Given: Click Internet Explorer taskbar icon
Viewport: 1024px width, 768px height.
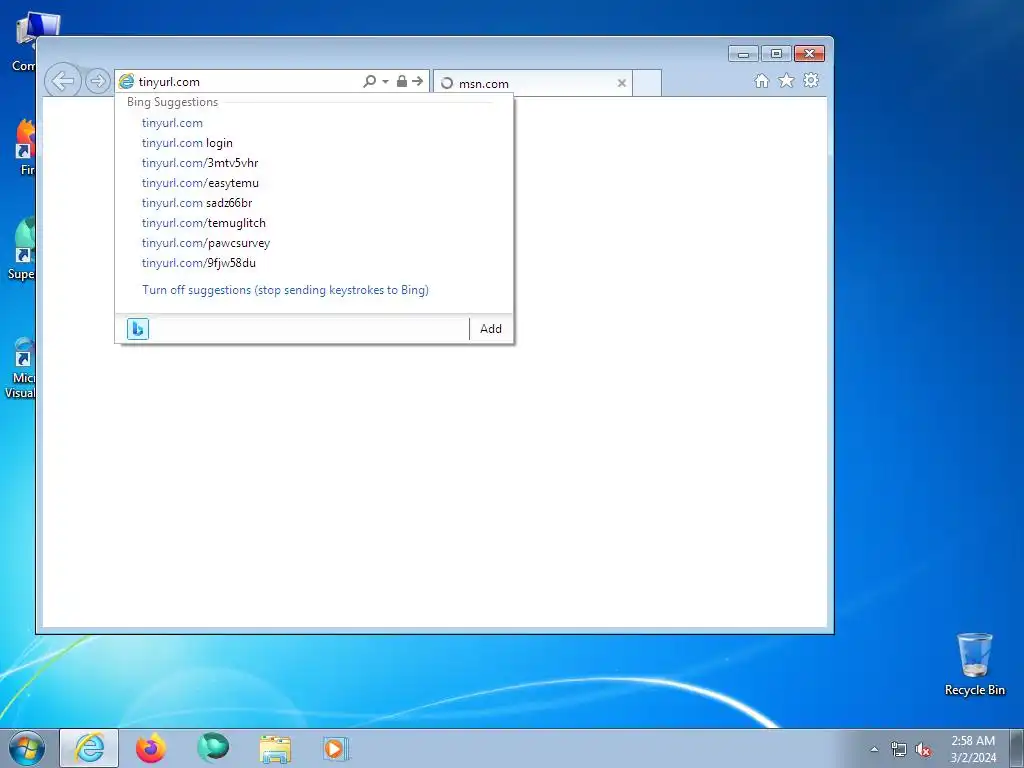Looking at the screenshot, I should click(89, 748).
